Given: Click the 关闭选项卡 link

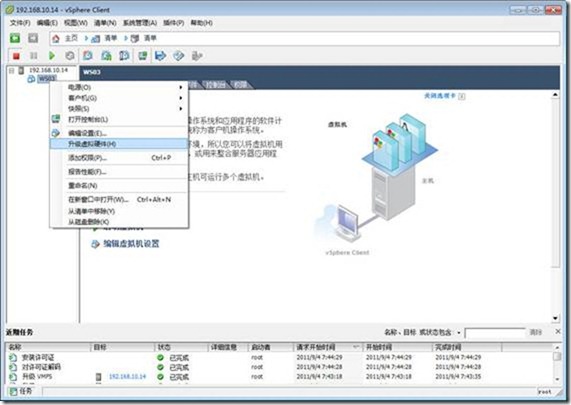Looking at the screenshot, I should coord(440,96).
